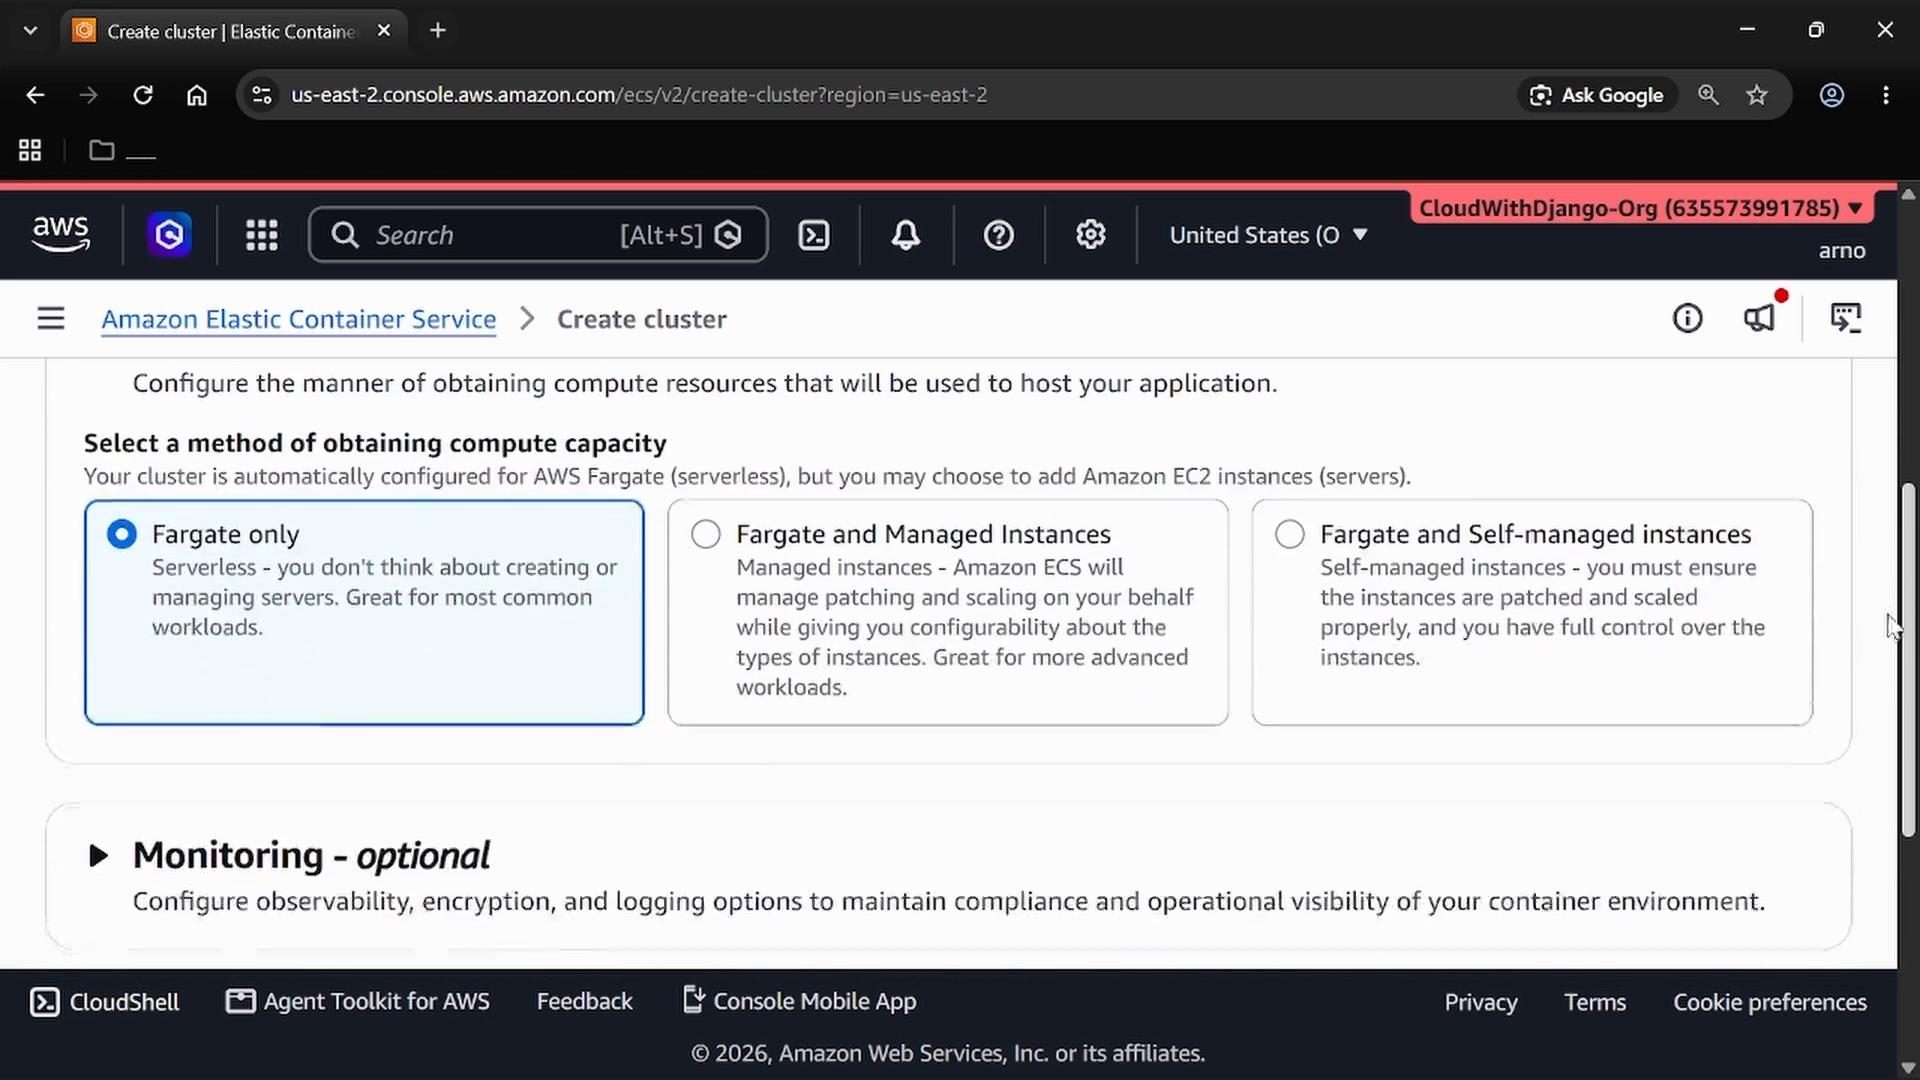
Task: Expand the Monitoring optional section
Action: (98, 856)
